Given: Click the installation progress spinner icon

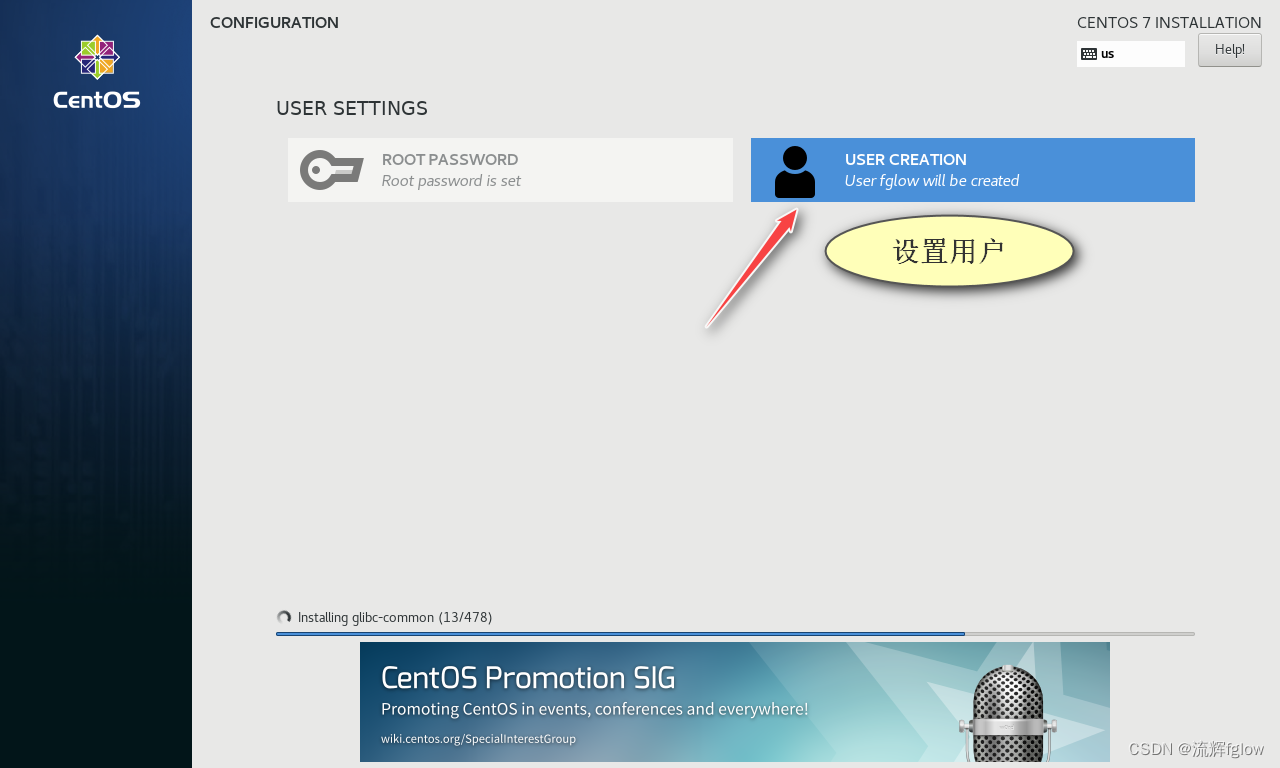Looking at the screenshot, I should pyautogui.click(x=284, y=618).
